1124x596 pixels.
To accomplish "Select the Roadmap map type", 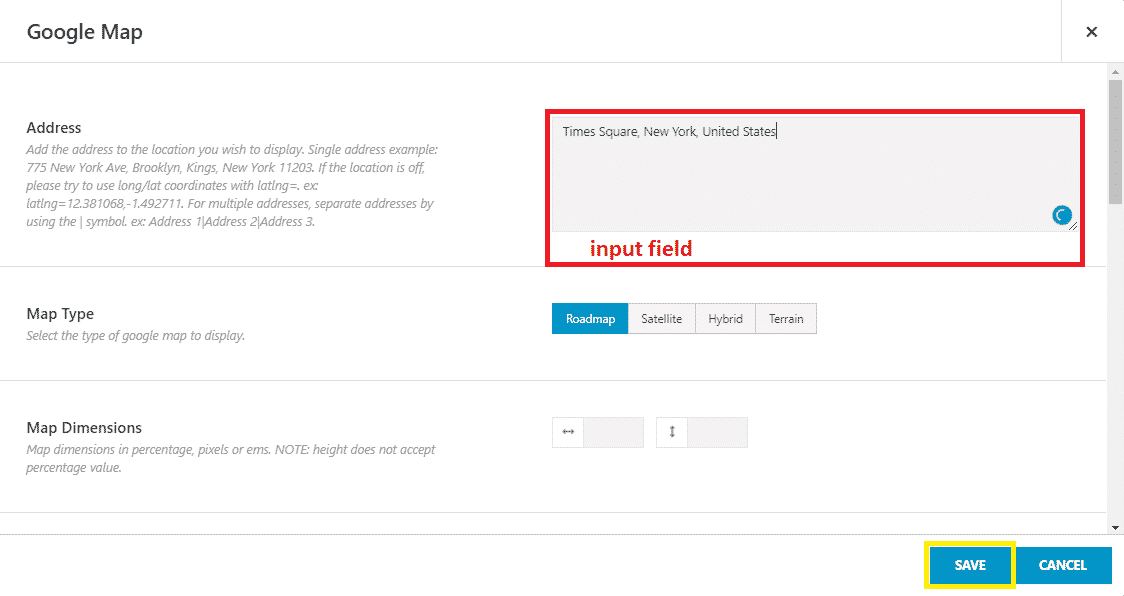I will coord(590,318).
